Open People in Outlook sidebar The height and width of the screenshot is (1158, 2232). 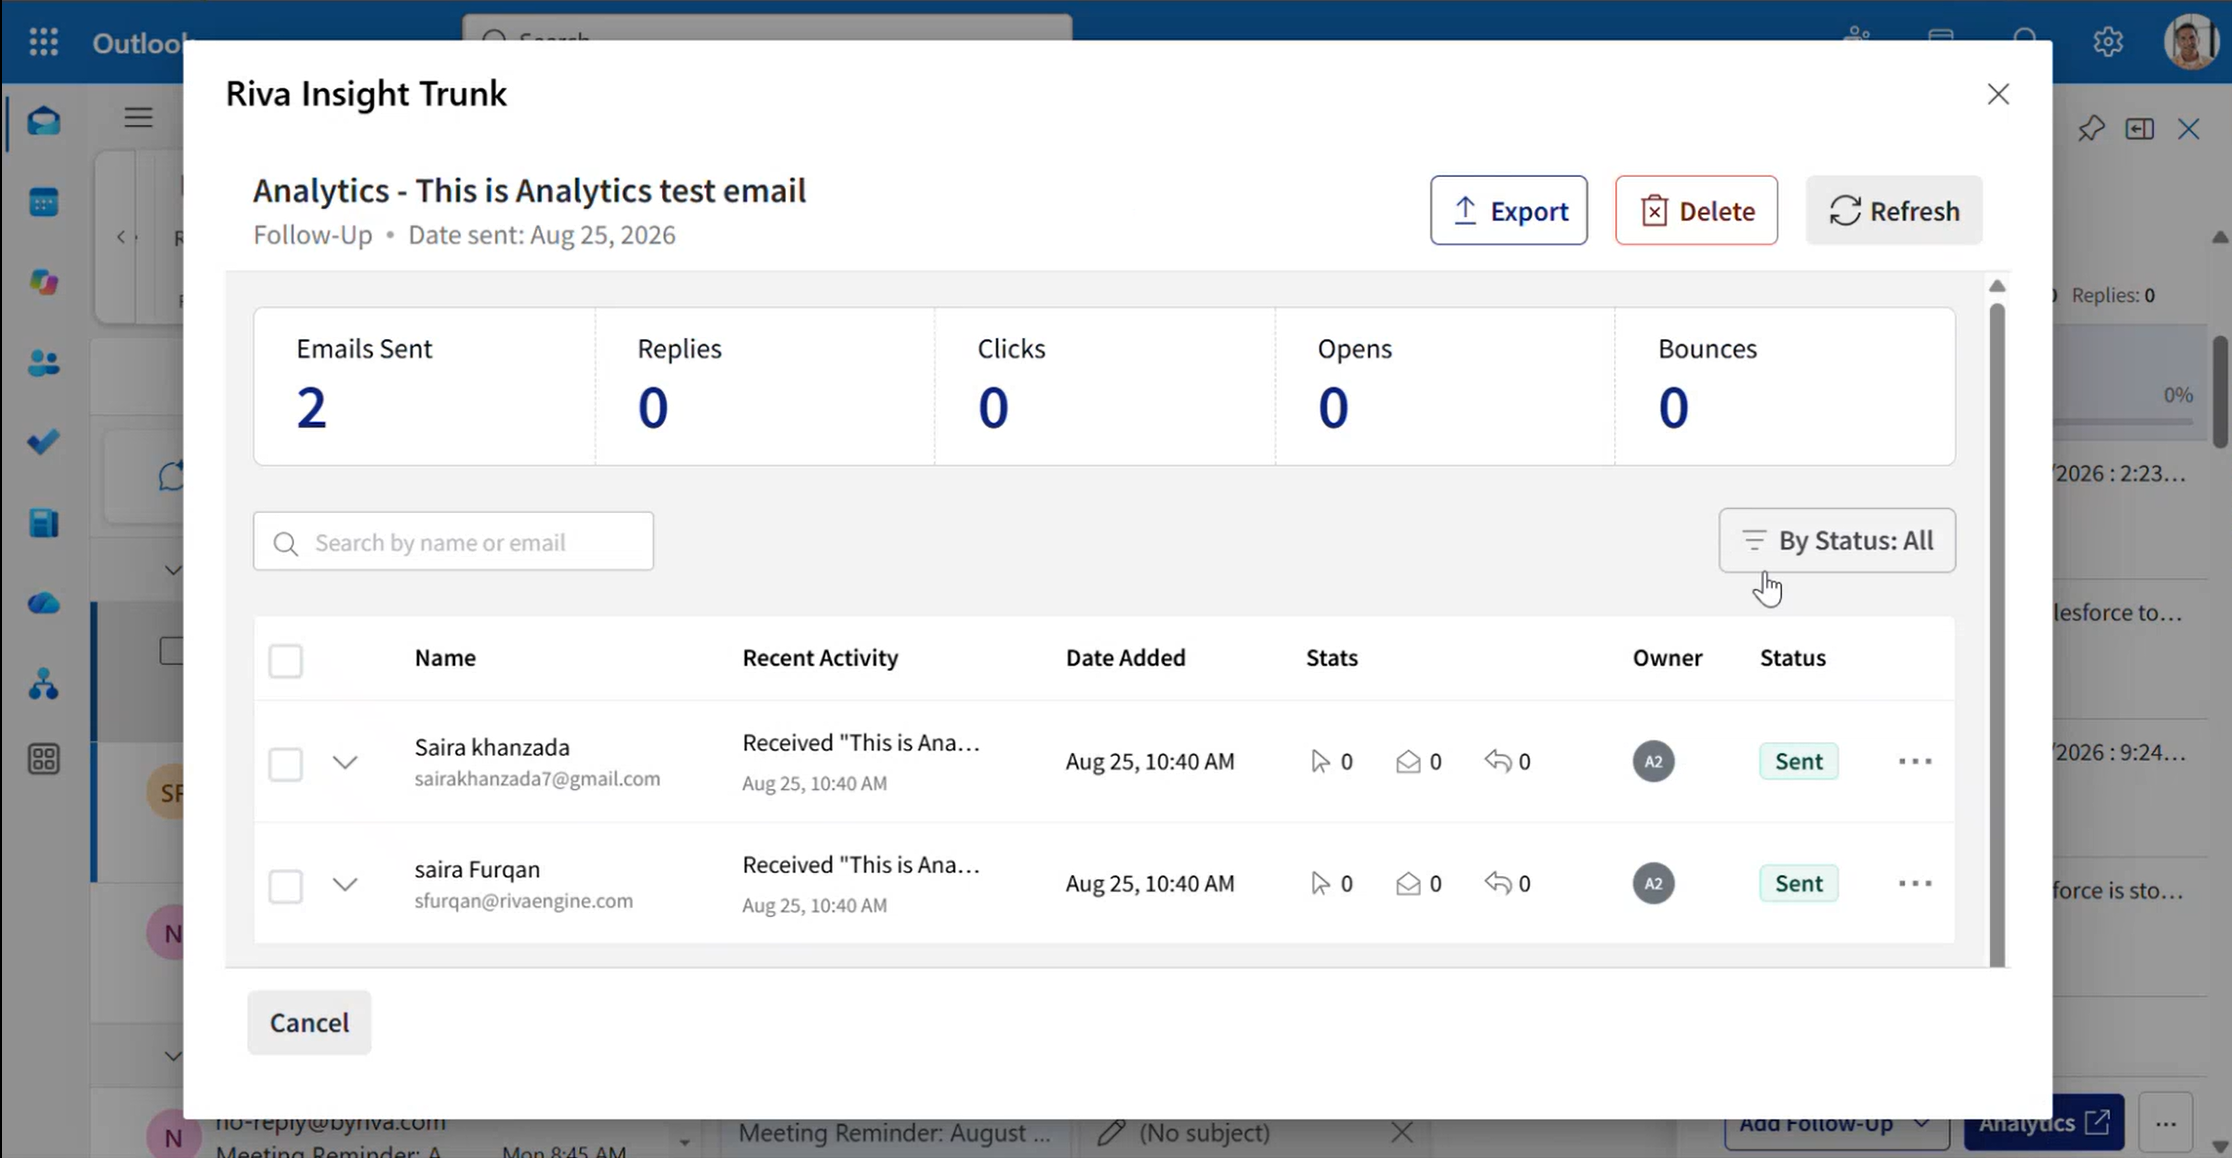pos(43,362)
